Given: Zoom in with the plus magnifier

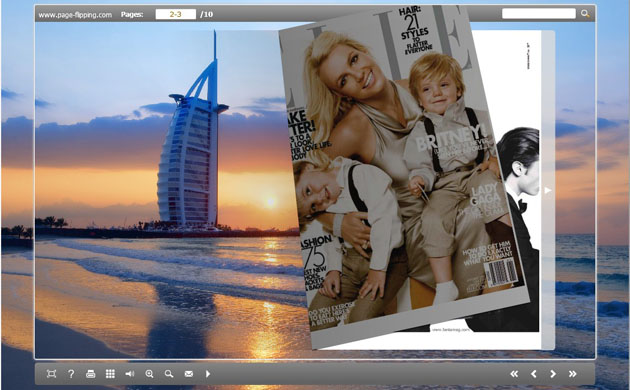Looking at the screenshot, I should click(x=149, y=374).
